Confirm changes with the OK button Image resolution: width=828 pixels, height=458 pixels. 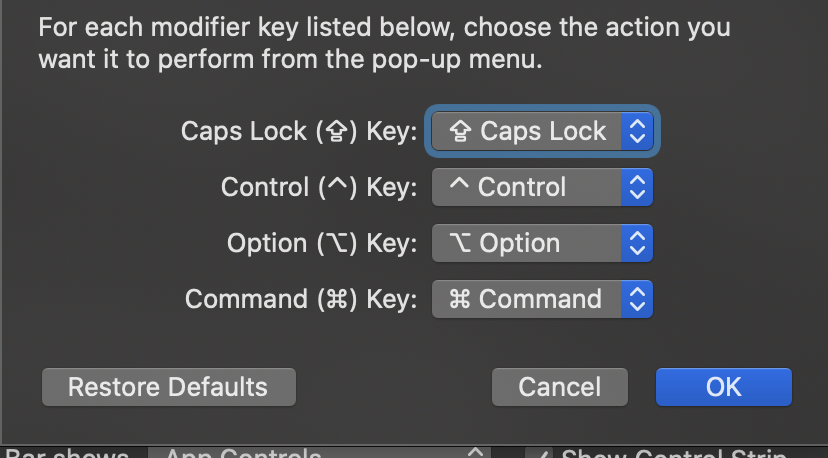click(x=723, y=387)
